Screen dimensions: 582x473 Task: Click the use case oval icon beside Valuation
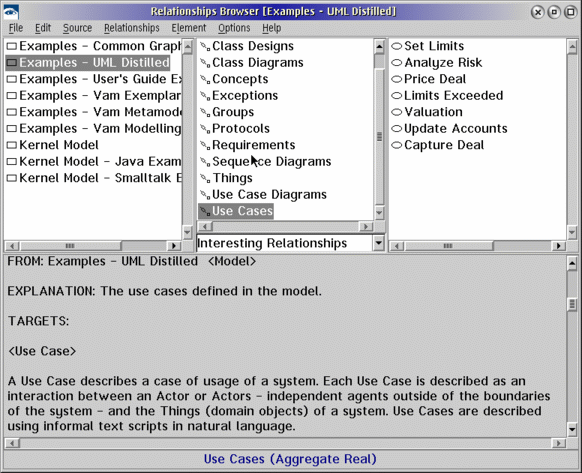tap(397, 112)
